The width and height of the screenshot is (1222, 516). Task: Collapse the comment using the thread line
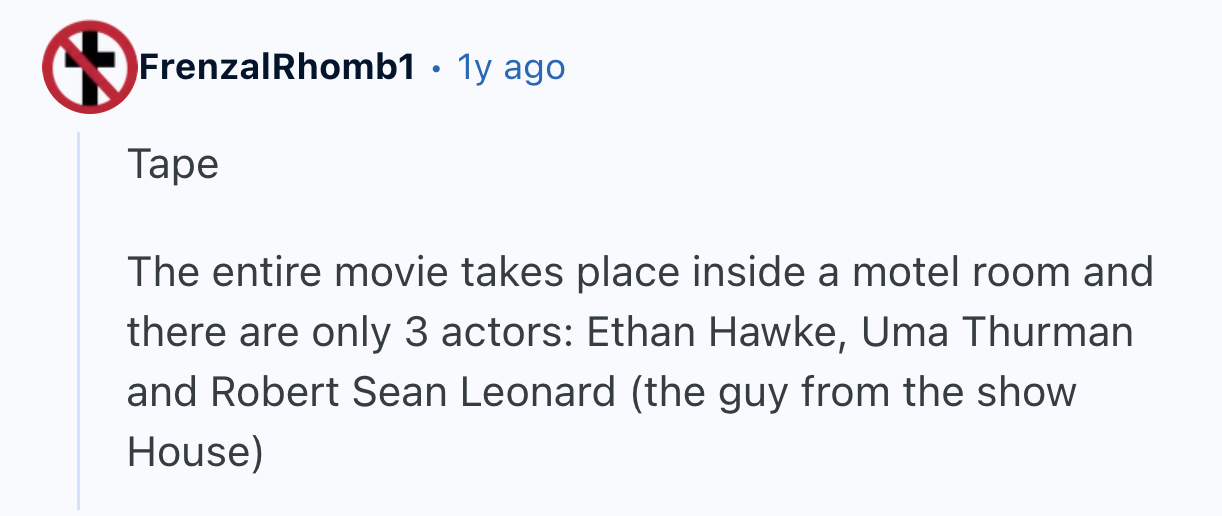(x=79, y=320)
